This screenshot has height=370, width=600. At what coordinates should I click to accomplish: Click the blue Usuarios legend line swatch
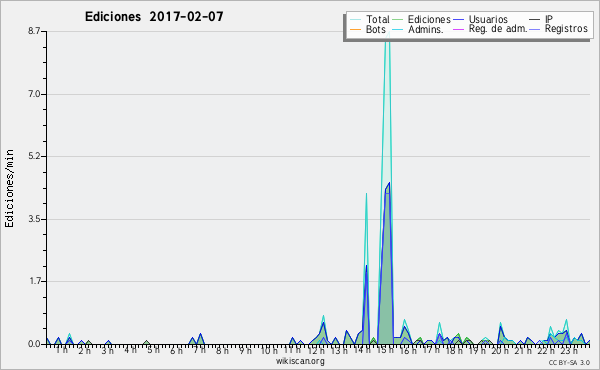(x=458, y=20)
